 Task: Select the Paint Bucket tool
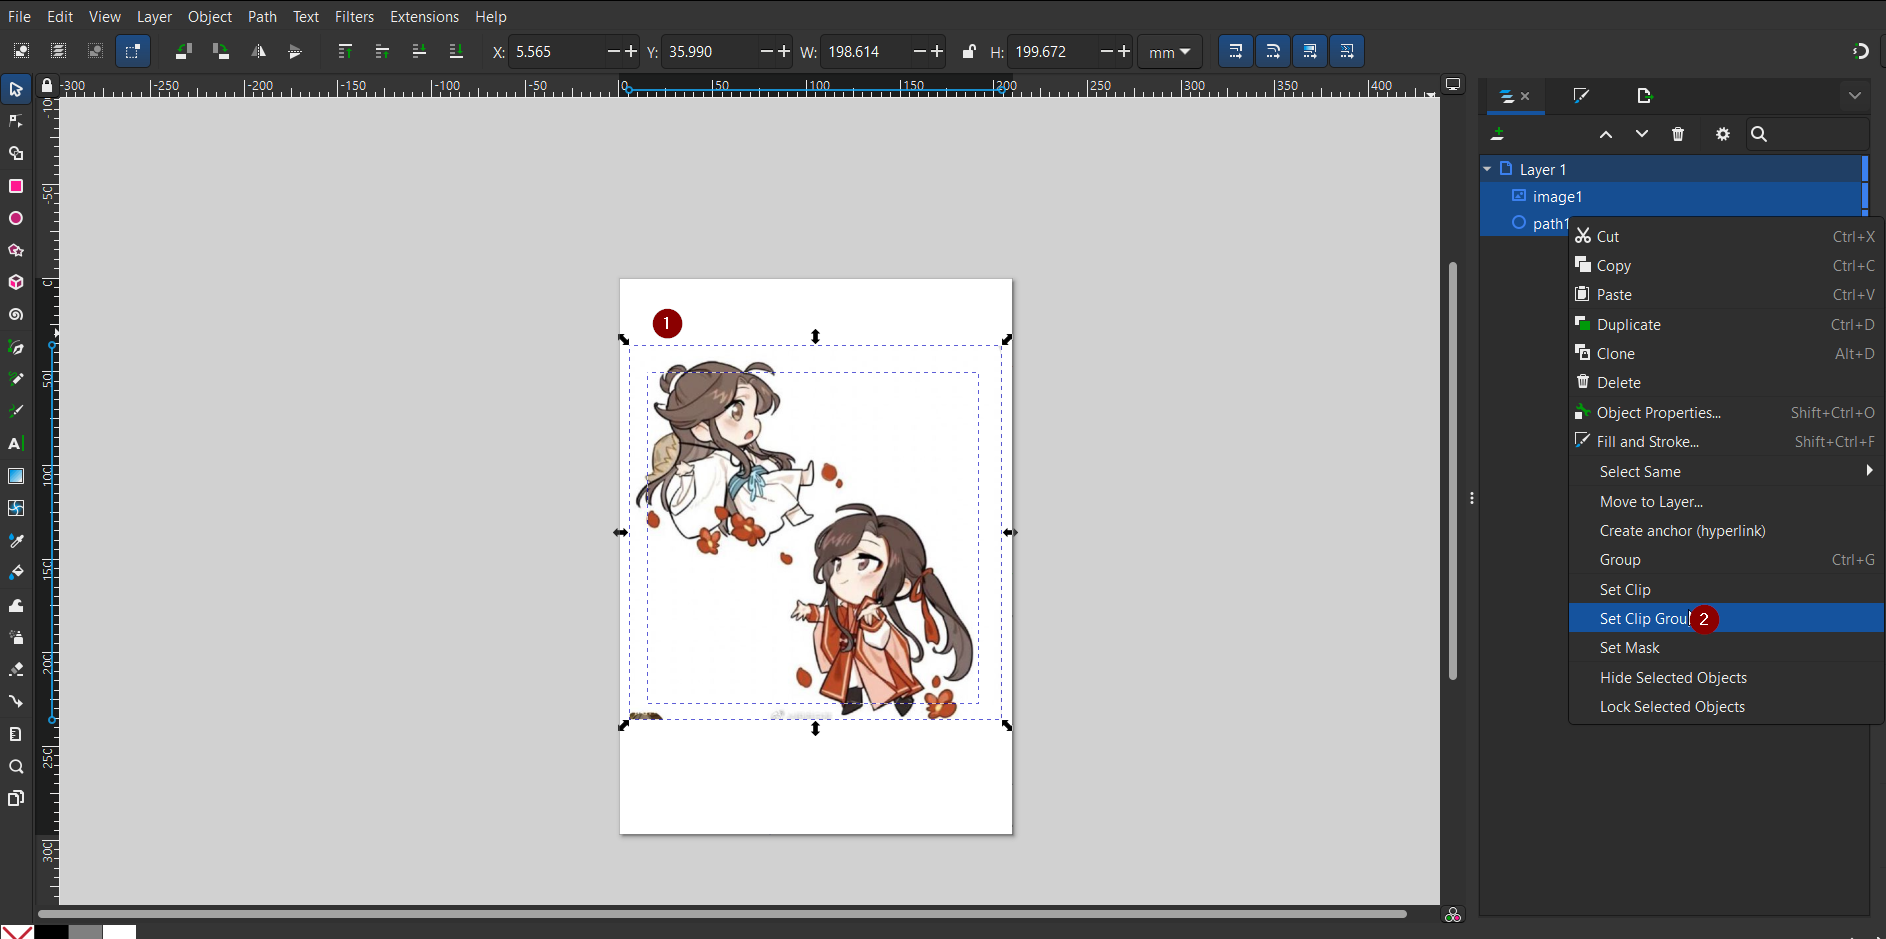pyautogui.click(x=16, y=573)
